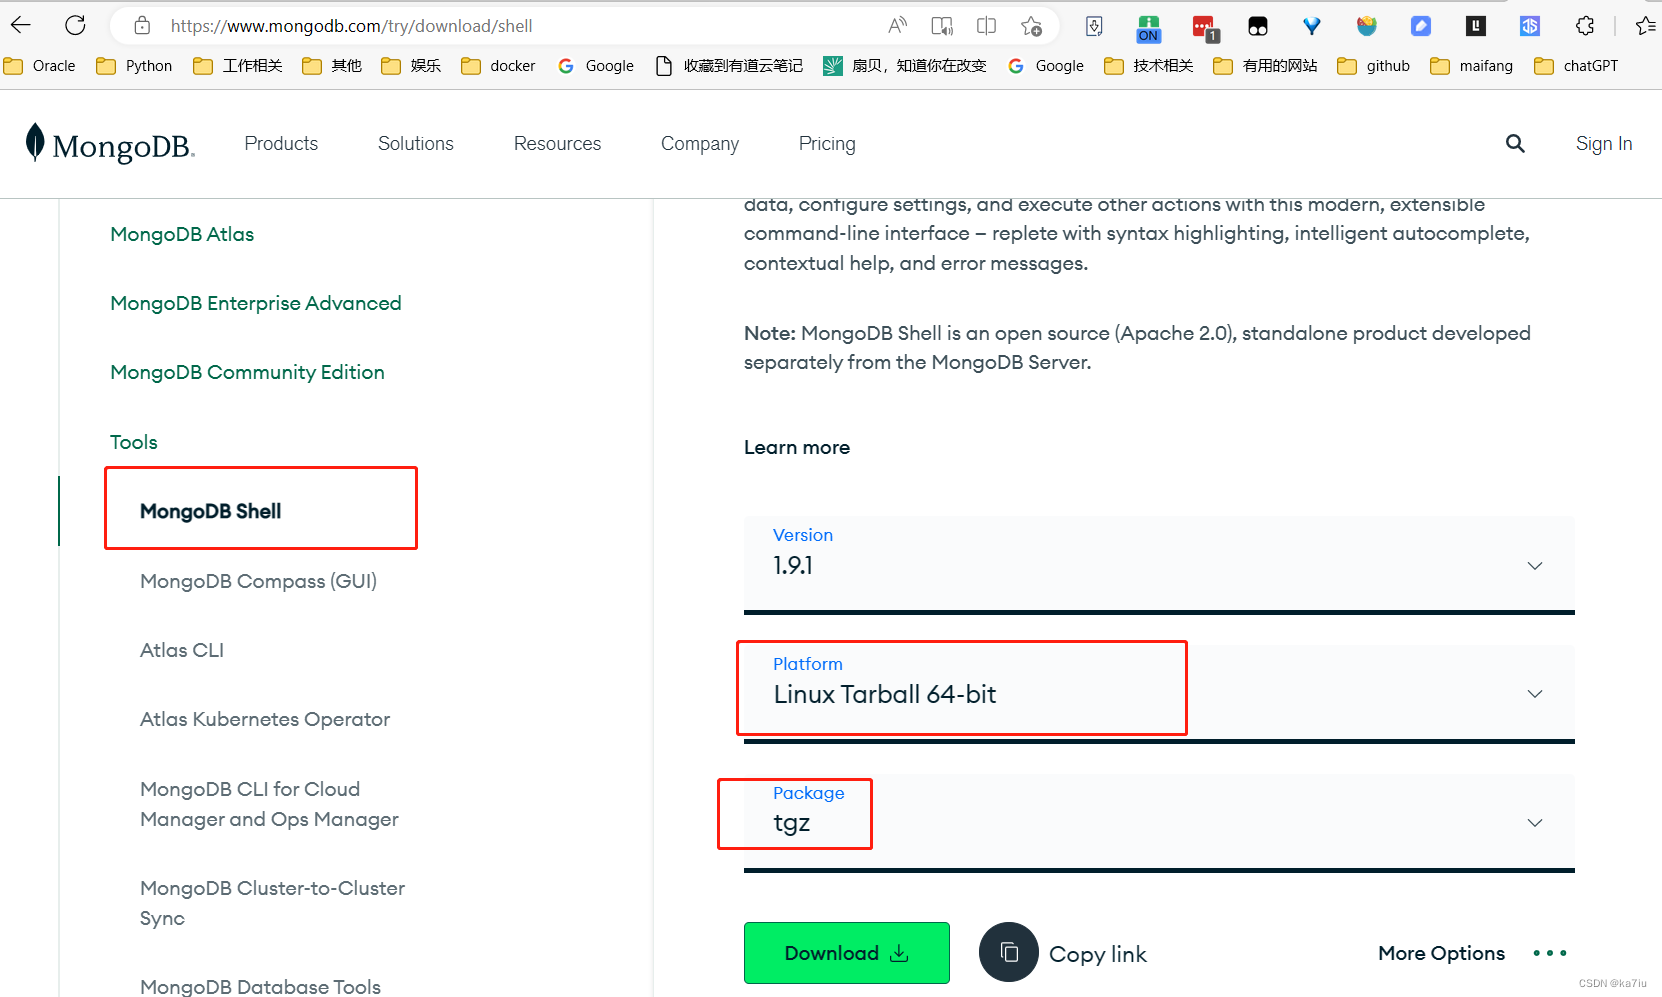
Task: Click the green Download button
Action: (x=846, y=952)
